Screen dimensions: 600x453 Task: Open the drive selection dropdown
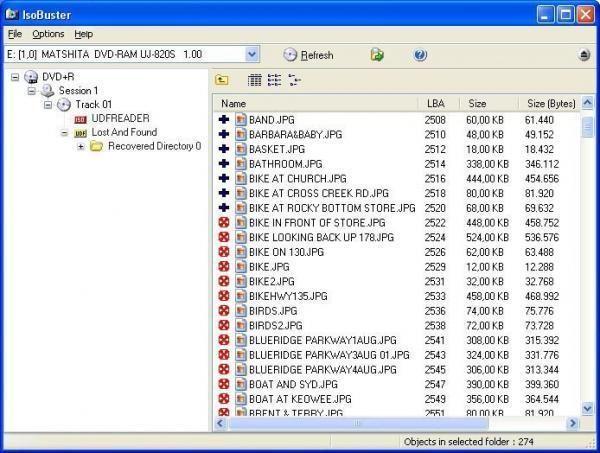click(252, 54)
